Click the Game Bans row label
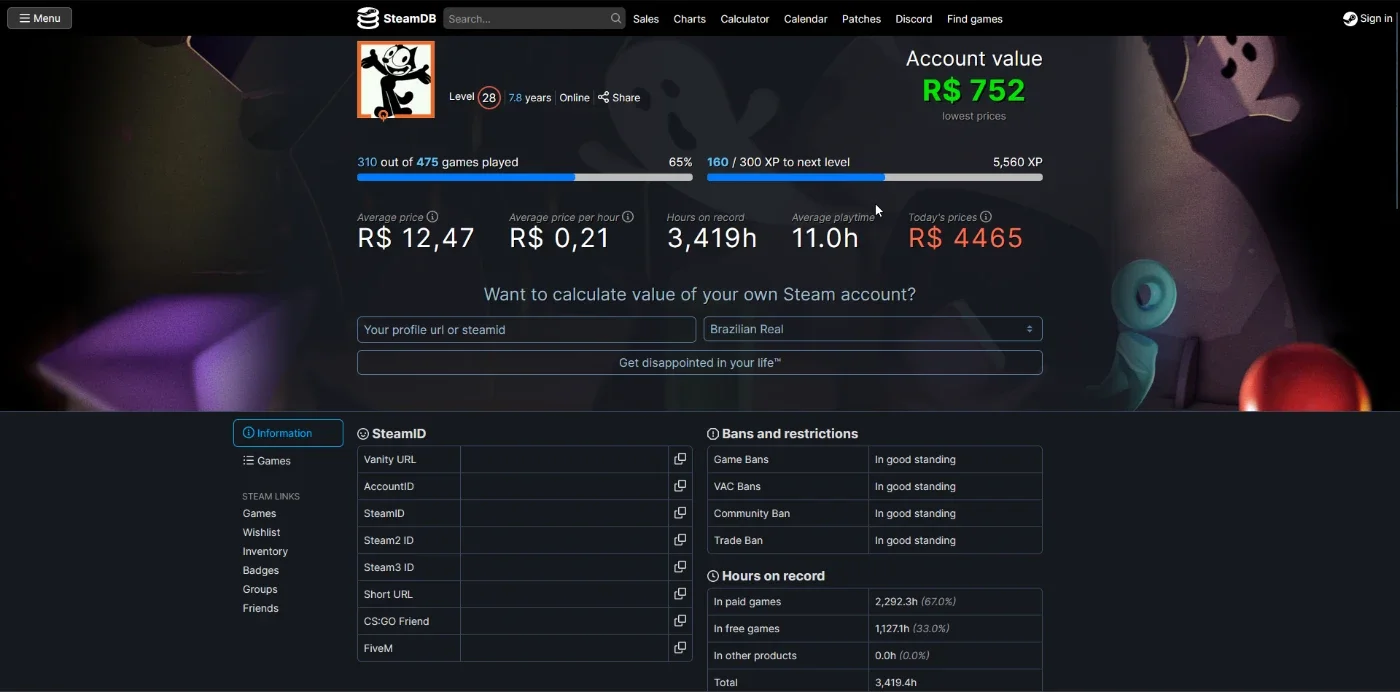This screenshot has width=1400, height=692. pos(741,459)
